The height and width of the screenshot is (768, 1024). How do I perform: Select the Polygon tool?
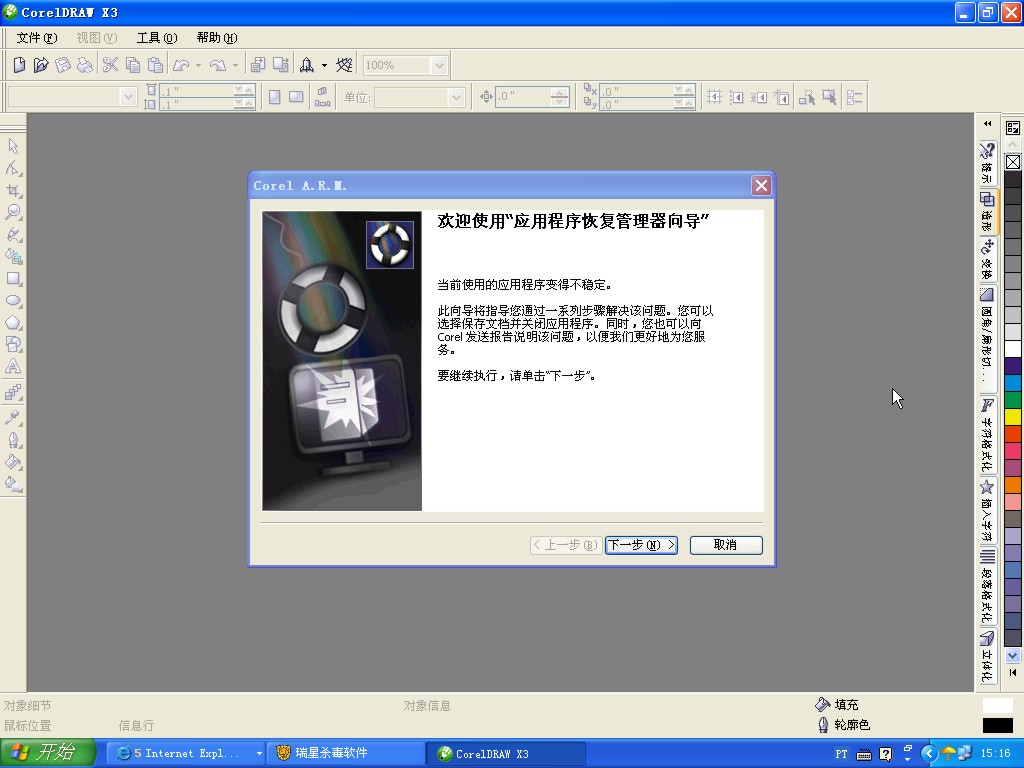pos(13,323)
